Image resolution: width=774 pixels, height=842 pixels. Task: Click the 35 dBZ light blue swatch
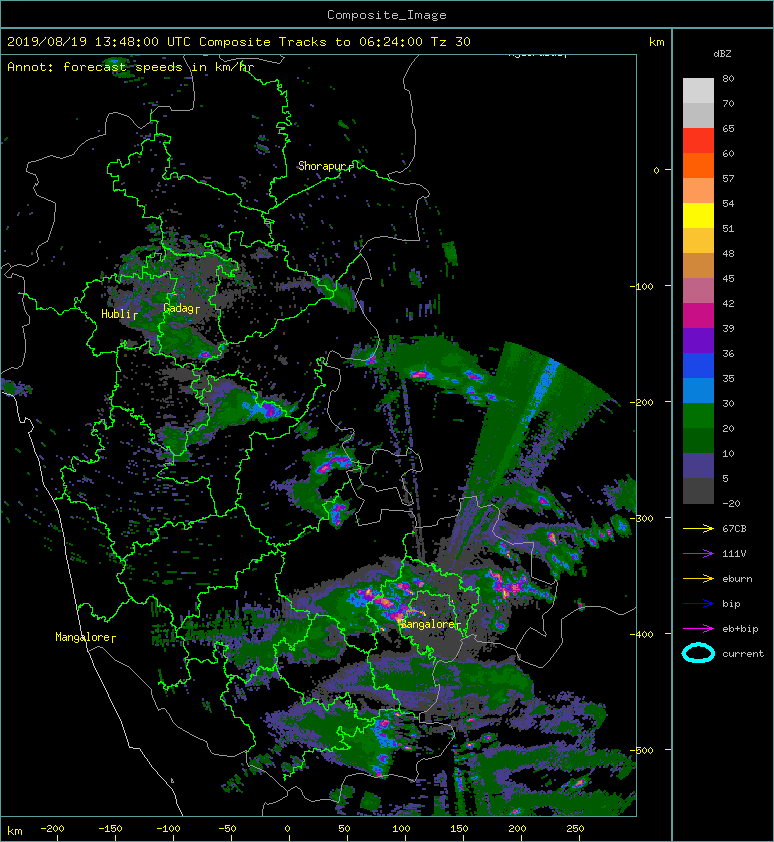point(698,390)
